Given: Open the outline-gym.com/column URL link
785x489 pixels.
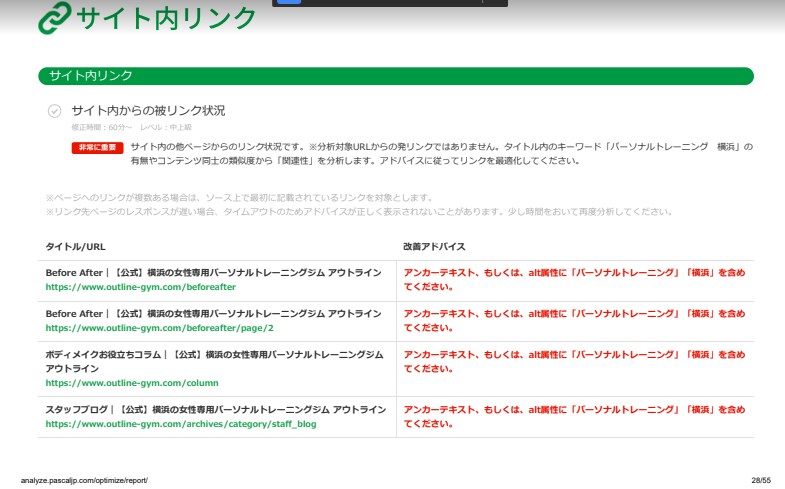Looking at the screenshot, I should click(132, 383).
